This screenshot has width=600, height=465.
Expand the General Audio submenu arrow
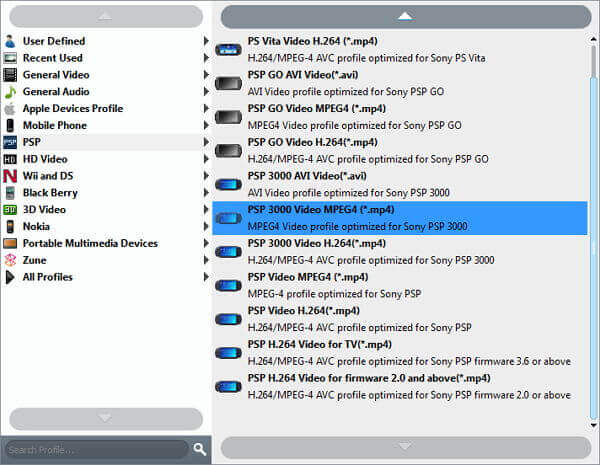click(206, 91)
